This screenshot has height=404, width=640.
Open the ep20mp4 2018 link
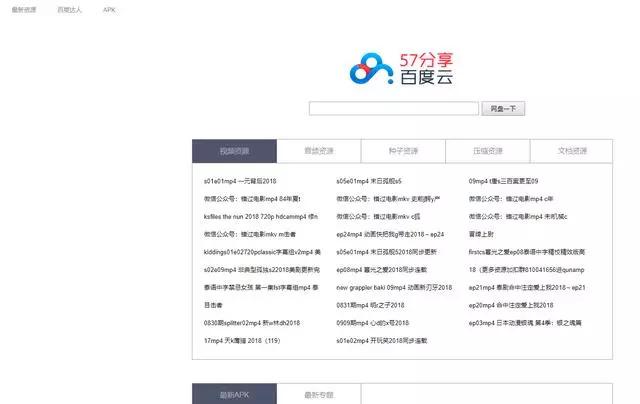511,305
